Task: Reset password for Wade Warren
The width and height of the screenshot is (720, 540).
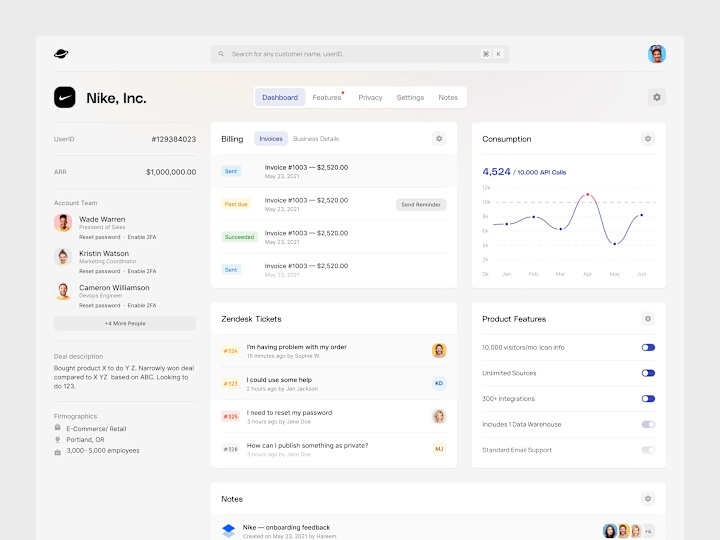Action: (x=100, y=237)
